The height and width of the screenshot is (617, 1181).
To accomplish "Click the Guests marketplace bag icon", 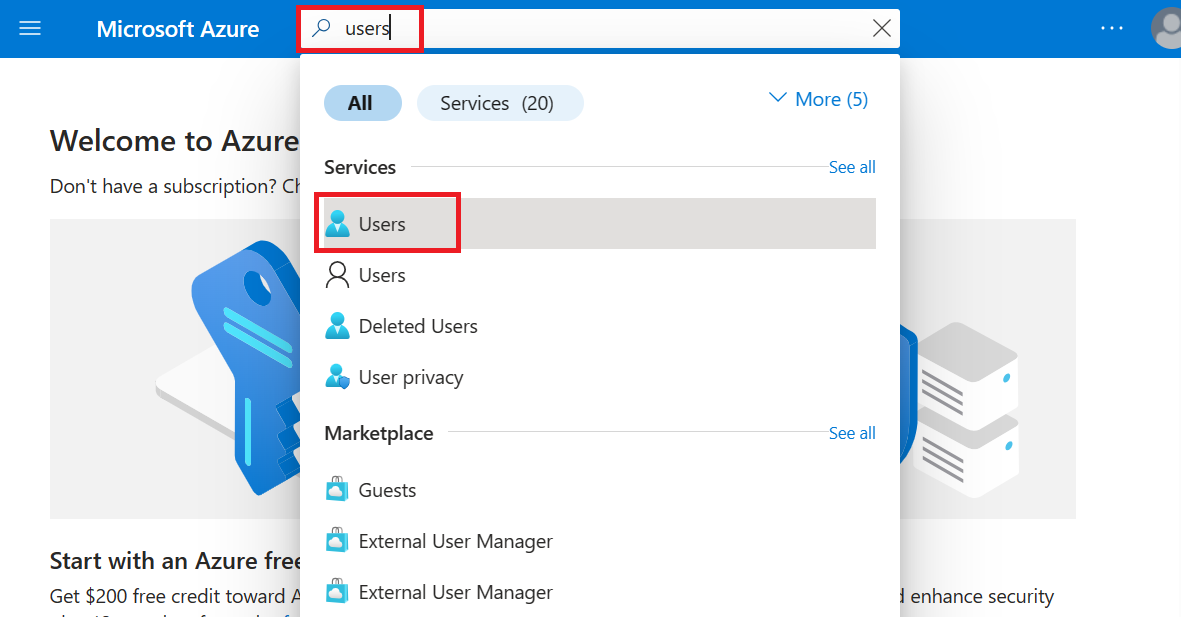I will [x=337, y=489].
